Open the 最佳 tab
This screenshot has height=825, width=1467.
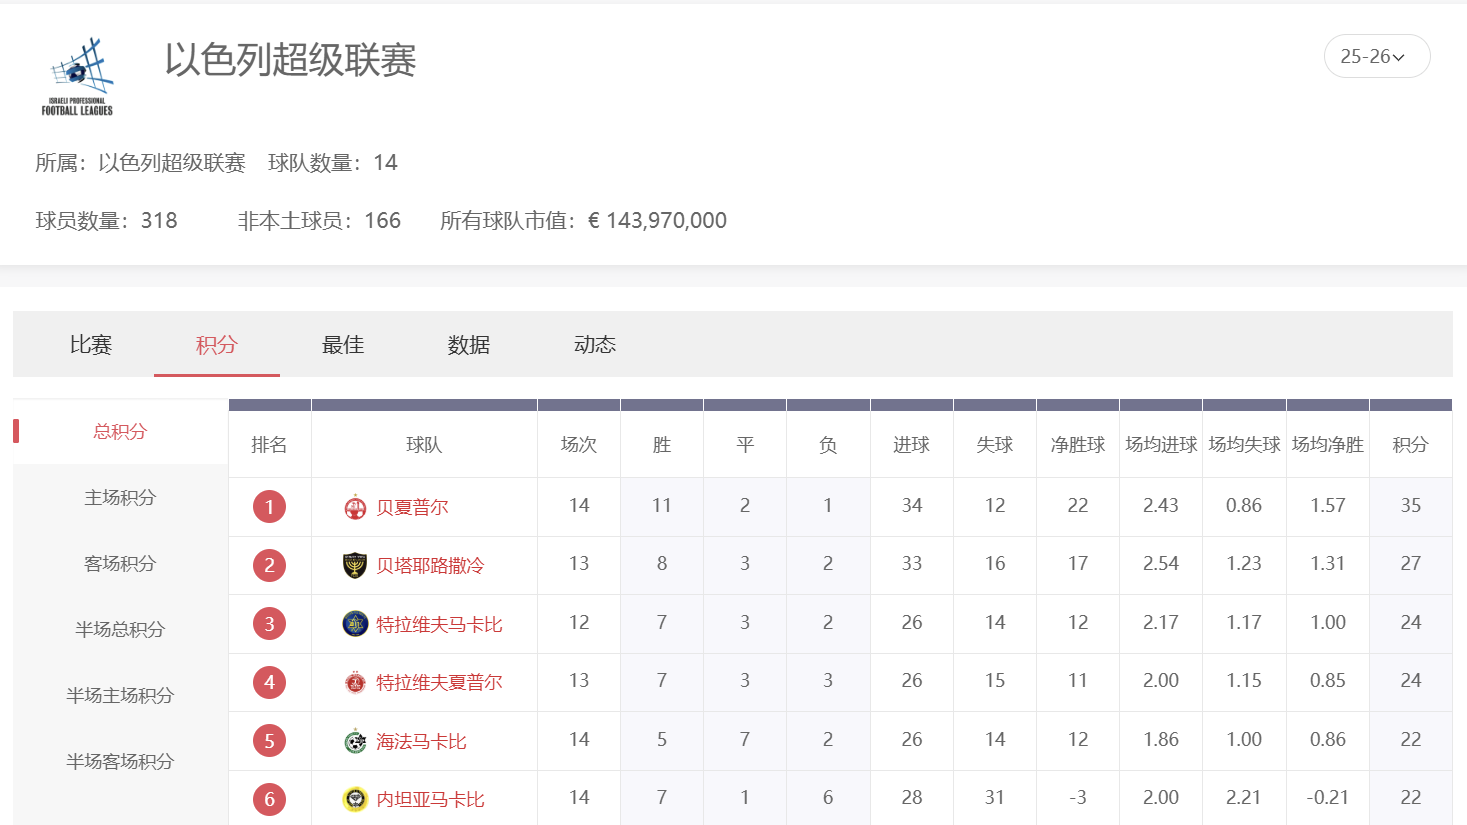pyautogui.click(x=342, y=344)
